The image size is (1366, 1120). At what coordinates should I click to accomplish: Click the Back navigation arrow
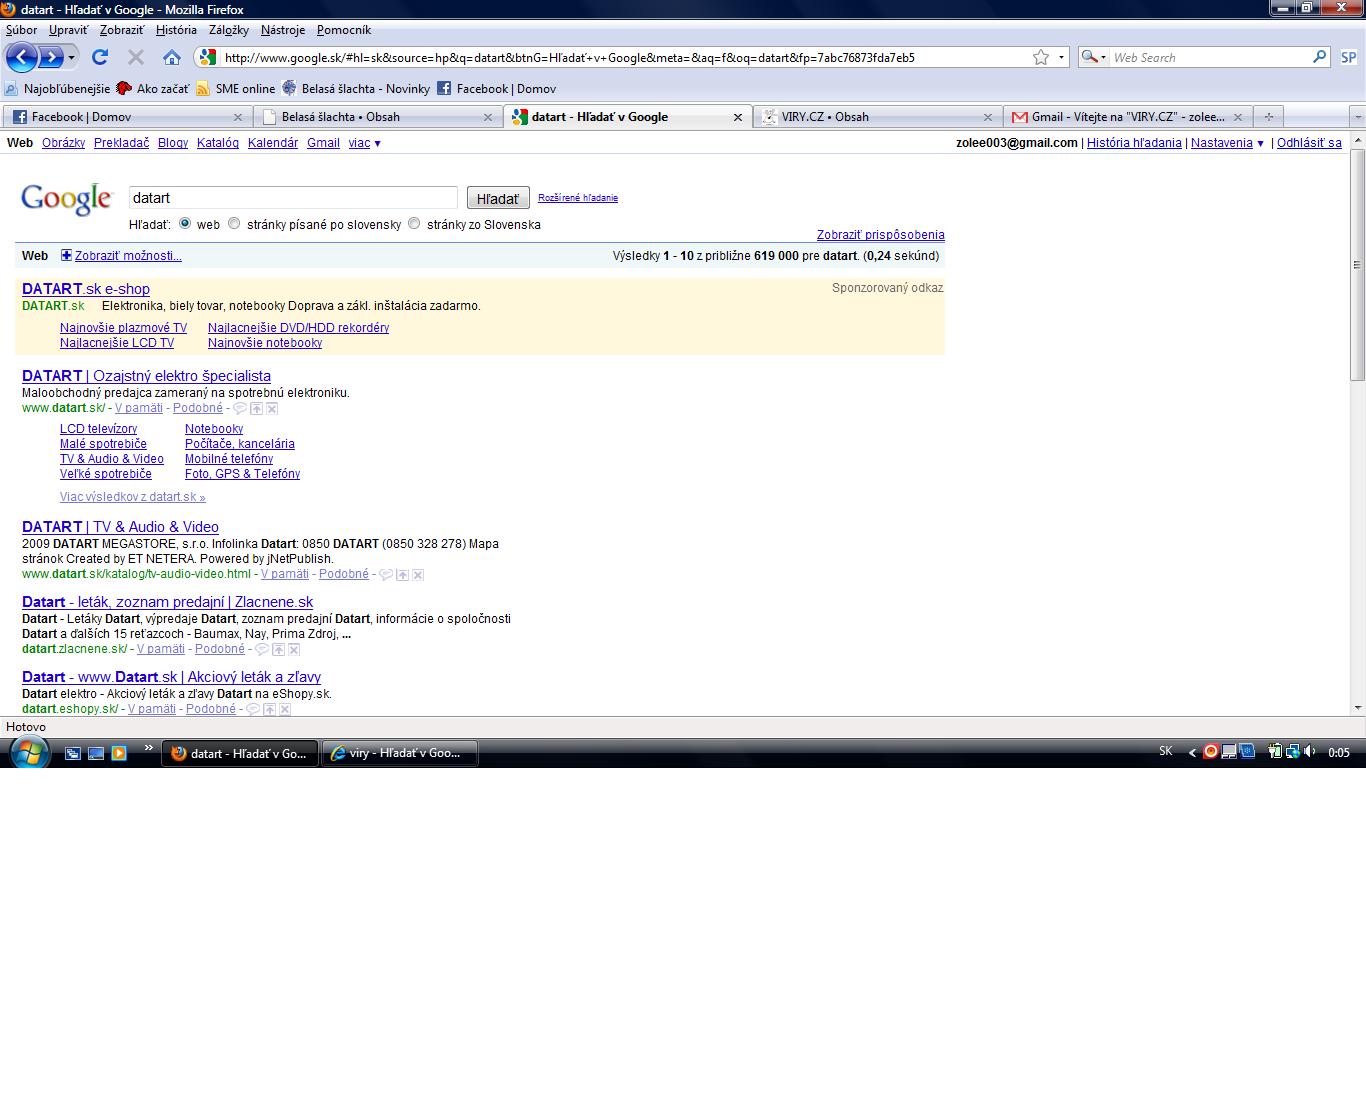pyautogui.click(x=22, y=57)
